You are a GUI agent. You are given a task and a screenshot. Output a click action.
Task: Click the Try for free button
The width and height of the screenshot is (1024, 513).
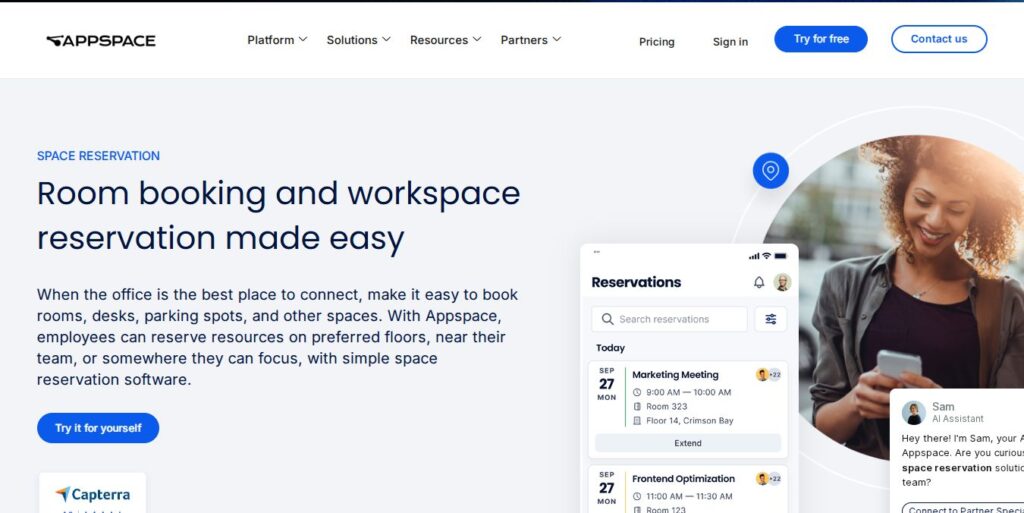pos(821,39)
